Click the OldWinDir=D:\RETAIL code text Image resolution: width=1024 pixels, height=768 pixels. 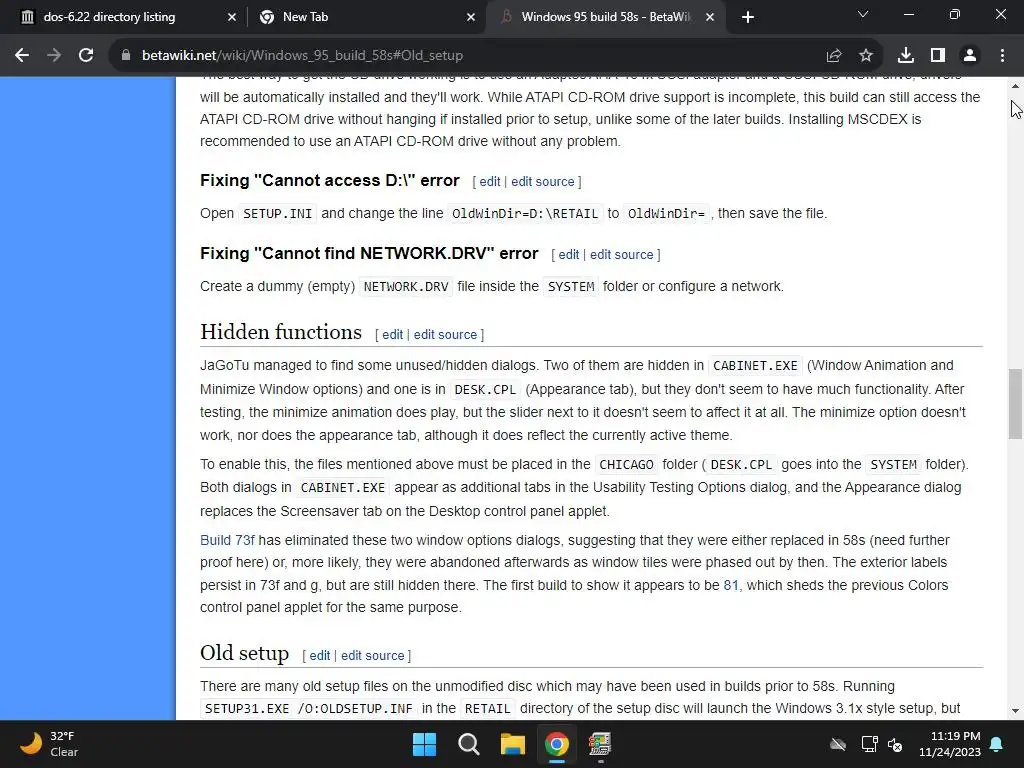pyautogui.click(x=525, y=214)
